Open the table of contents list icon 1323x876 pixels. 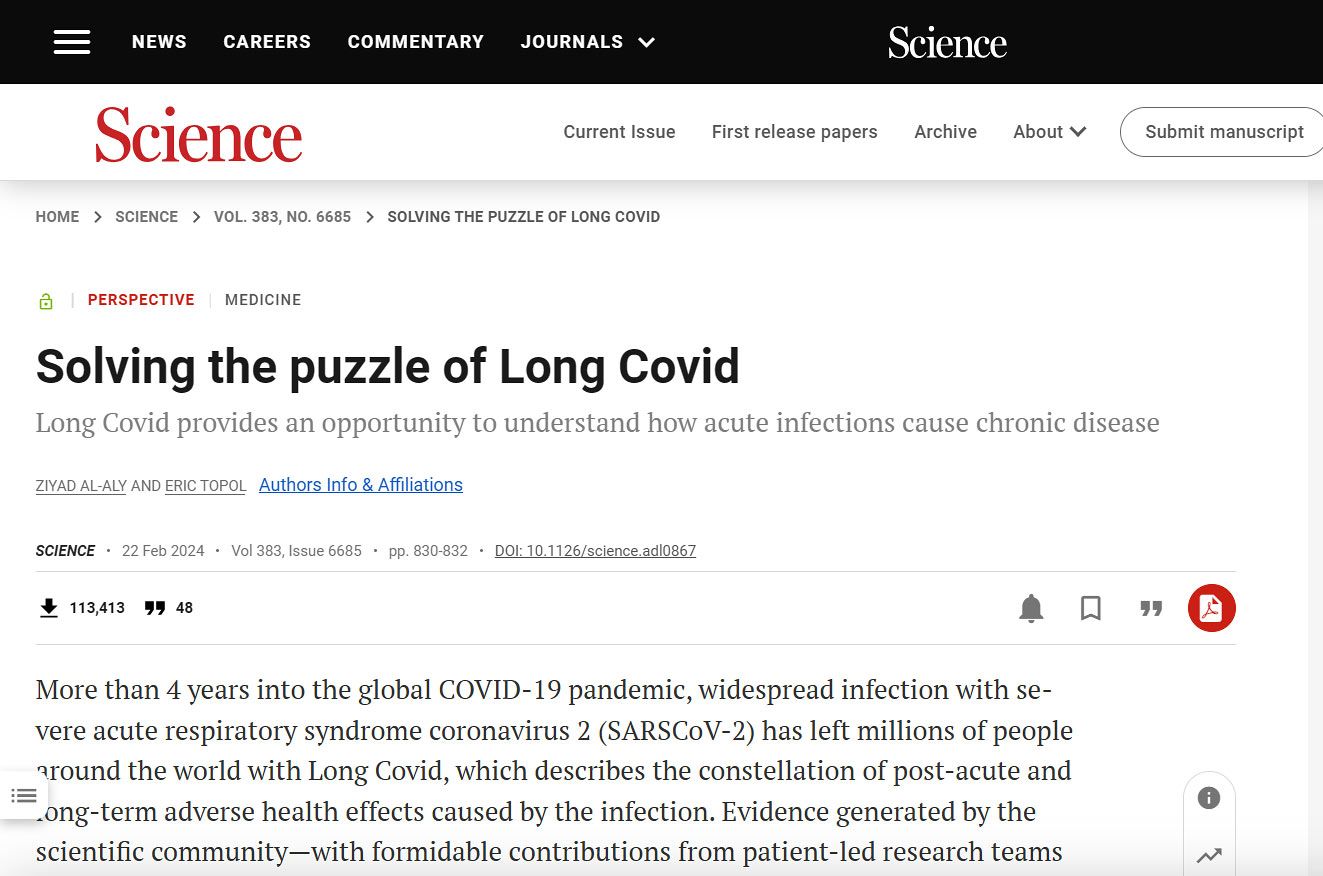pyautogui.click(x=24, y=796)
